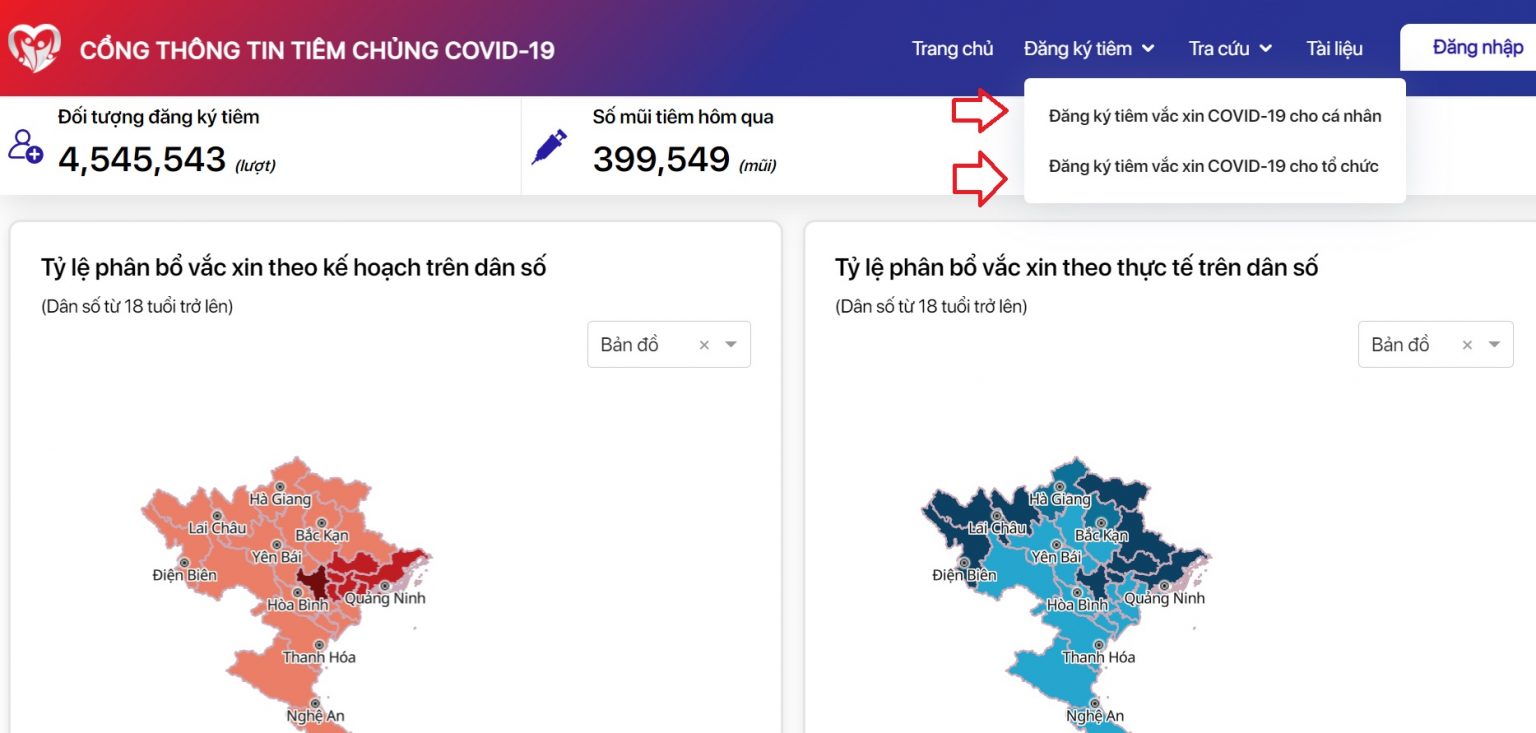
Task: Click the registered users person icon
Action: [x=25, y=146]
